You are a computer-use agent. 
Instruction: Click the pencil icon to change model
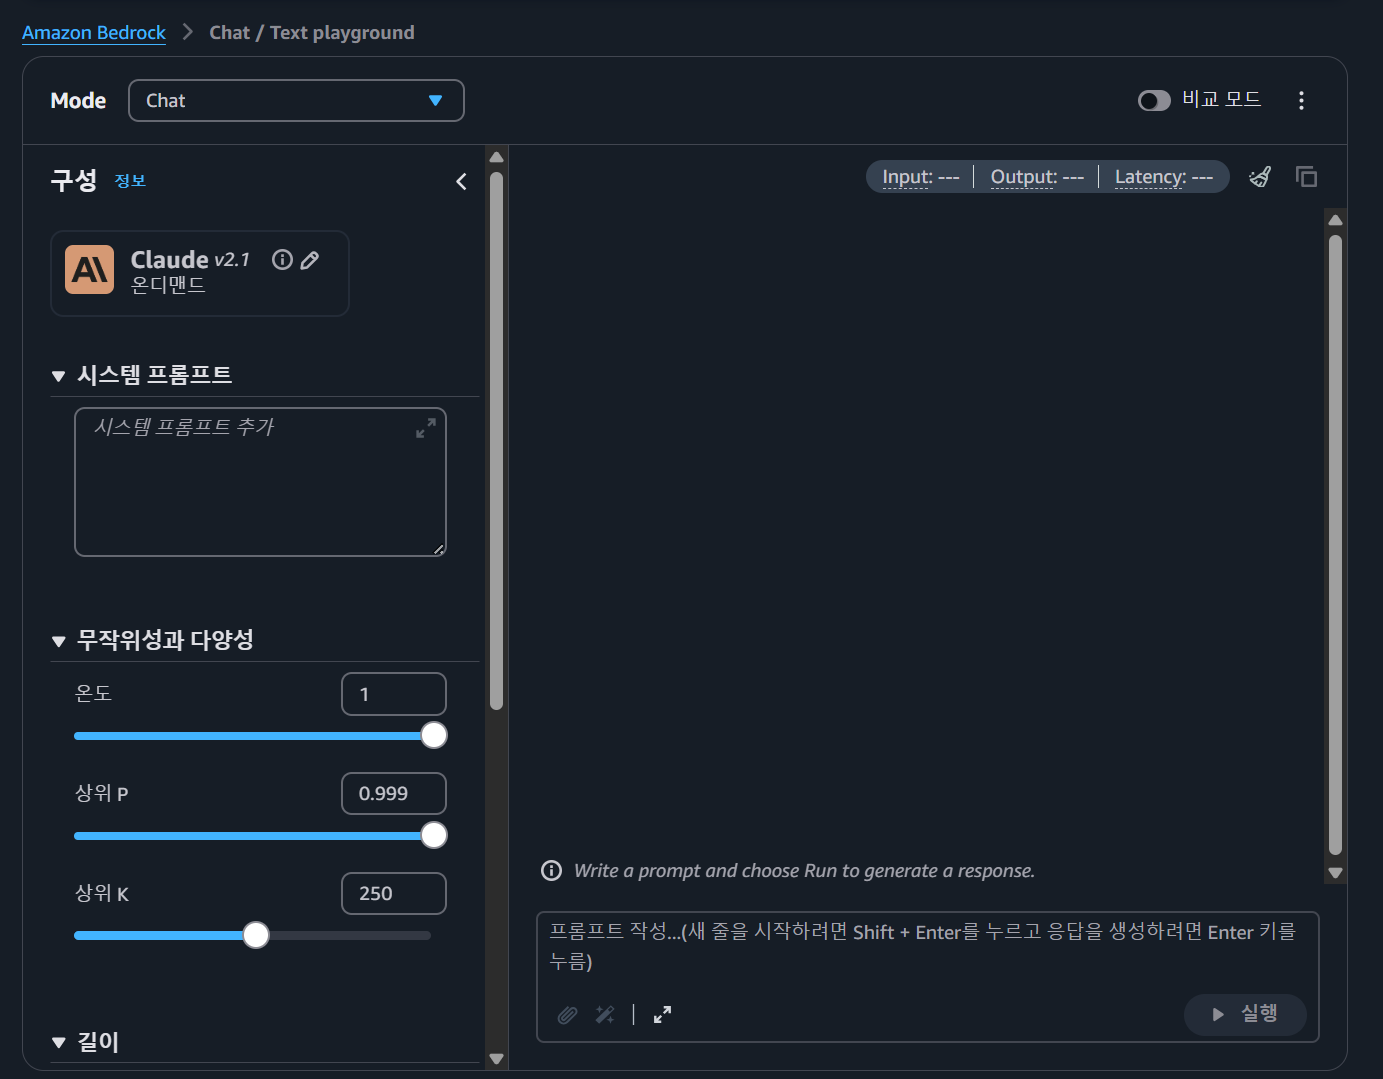tap(310, 260)
